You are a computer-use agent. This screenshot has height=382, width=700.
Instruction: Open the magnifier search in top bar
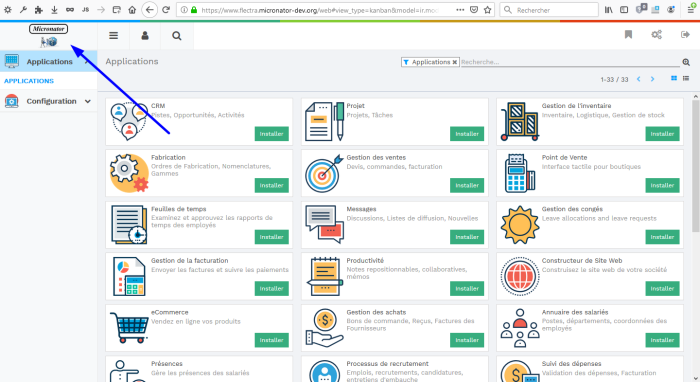point(177,36)
